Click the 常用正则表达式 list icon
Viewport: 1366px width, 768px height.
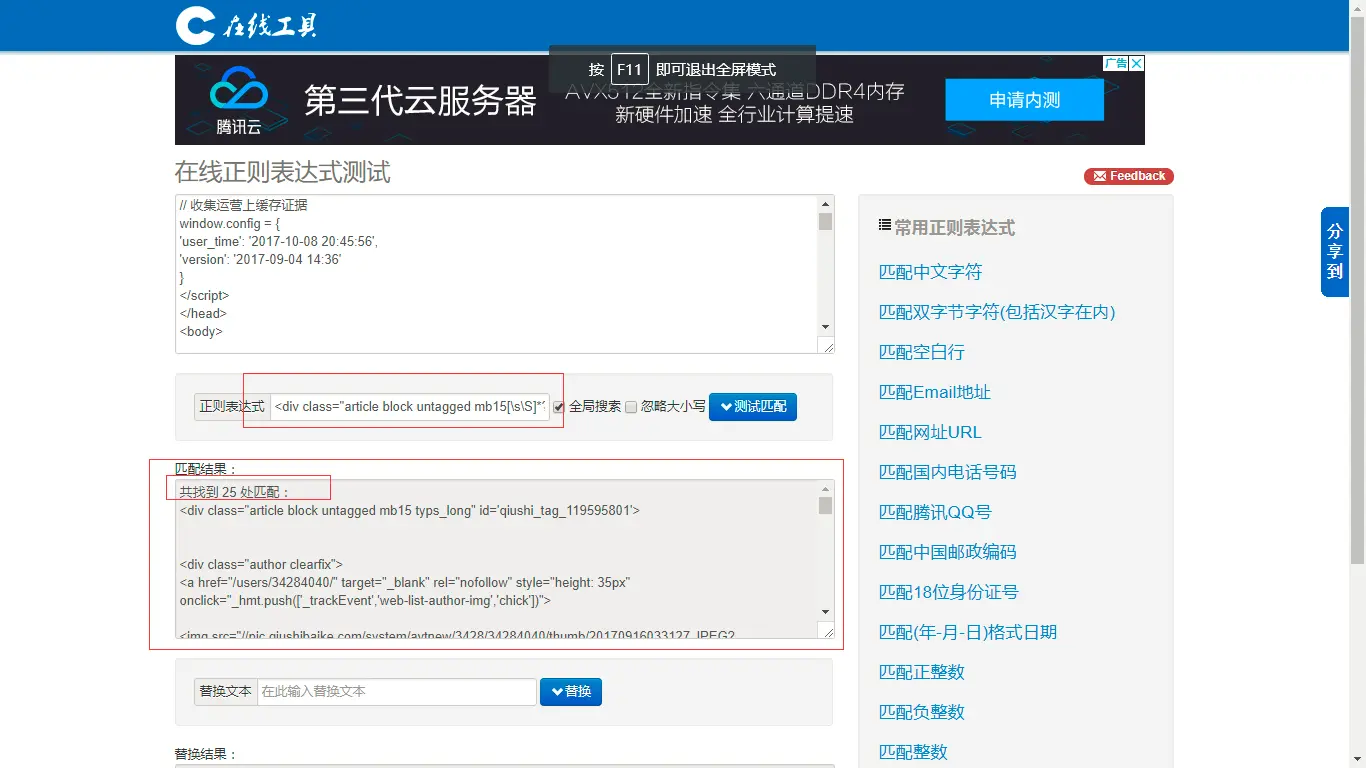pos(884,226)
